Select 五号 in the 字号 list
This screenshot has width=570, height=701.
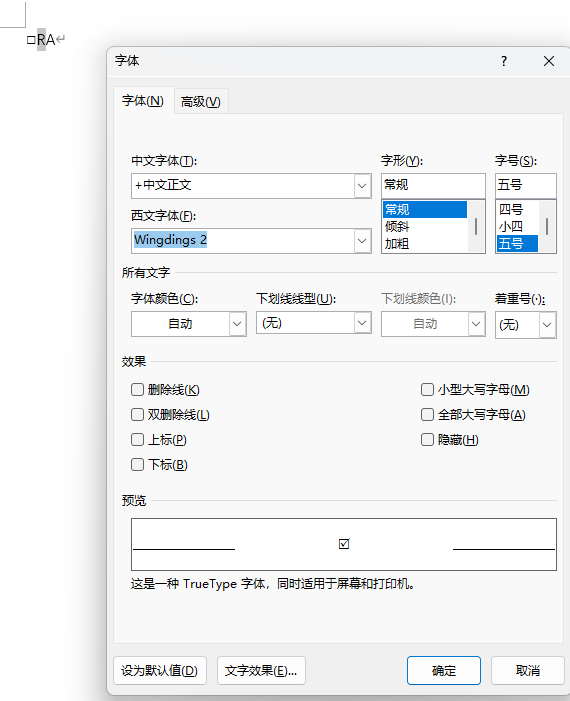click(x=517, y=244)
